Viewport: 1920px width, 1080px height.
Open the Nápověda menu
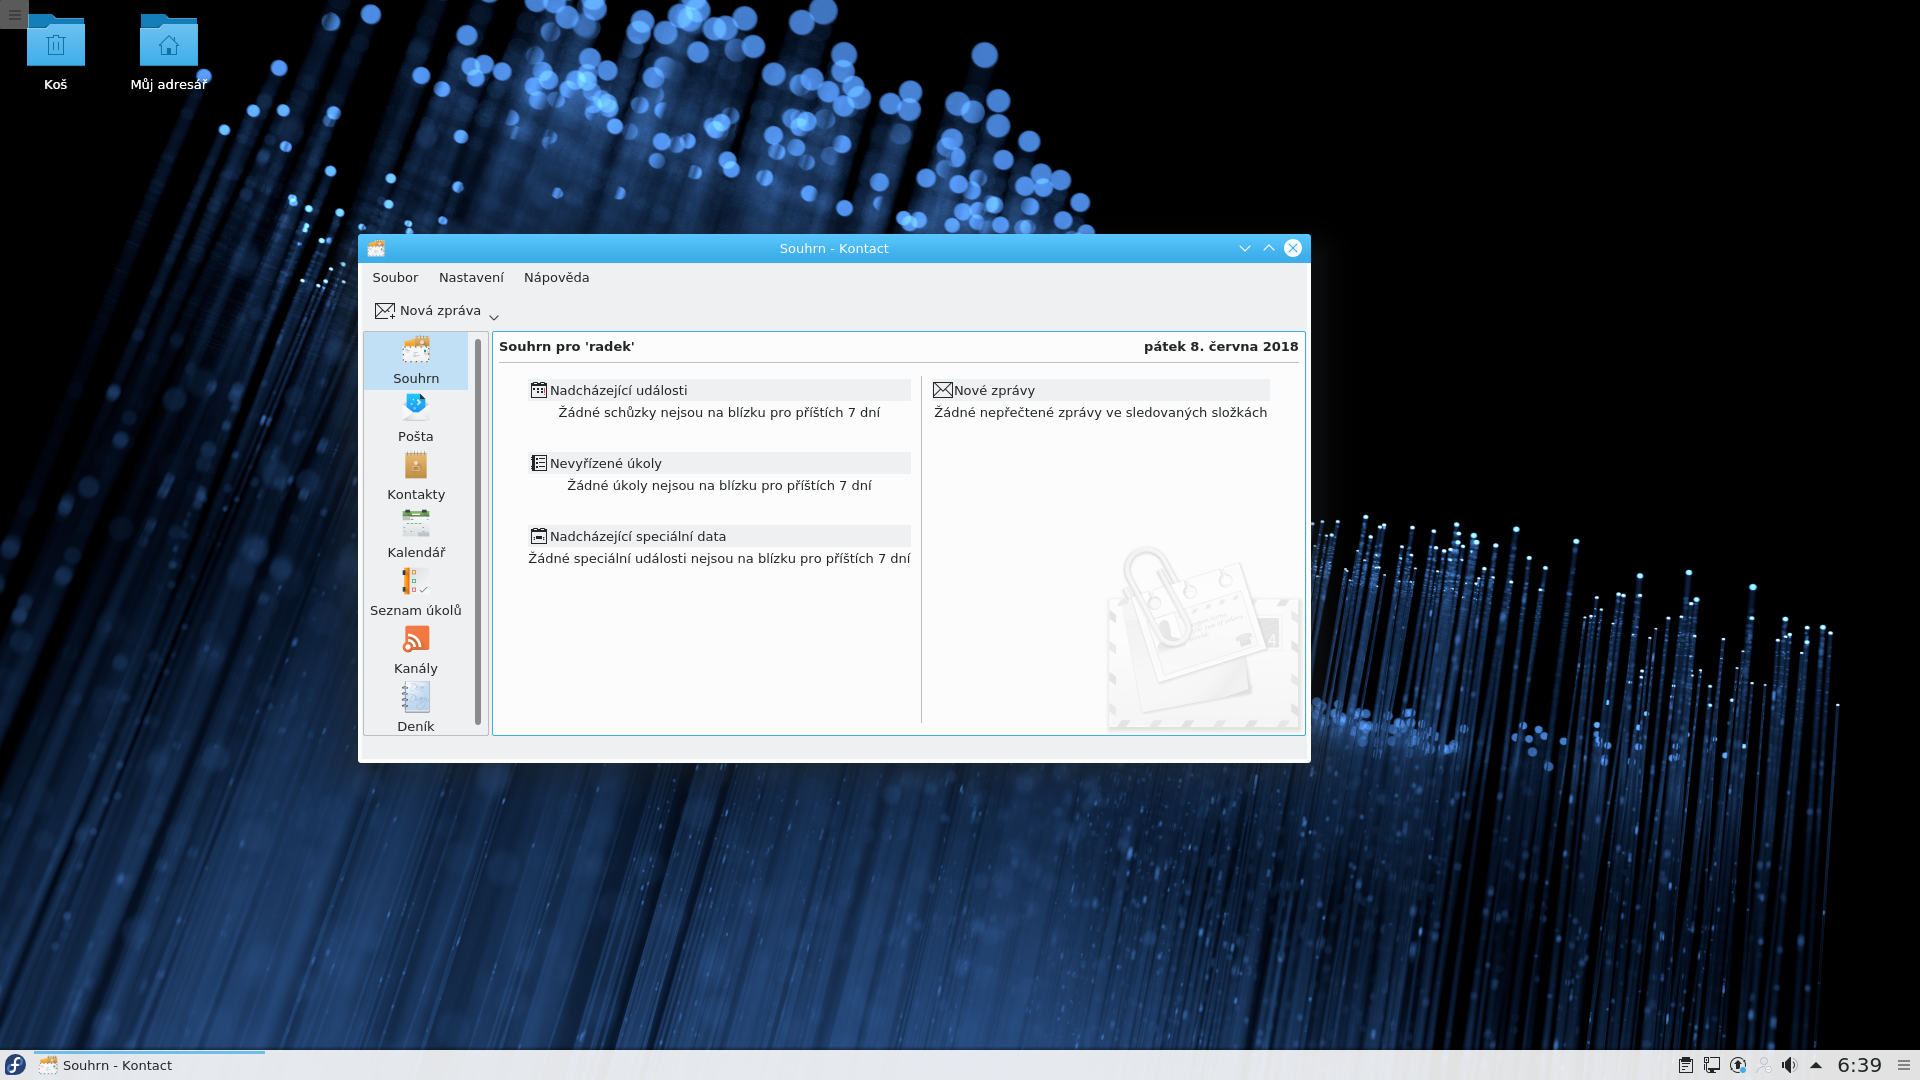coord(556,278)
